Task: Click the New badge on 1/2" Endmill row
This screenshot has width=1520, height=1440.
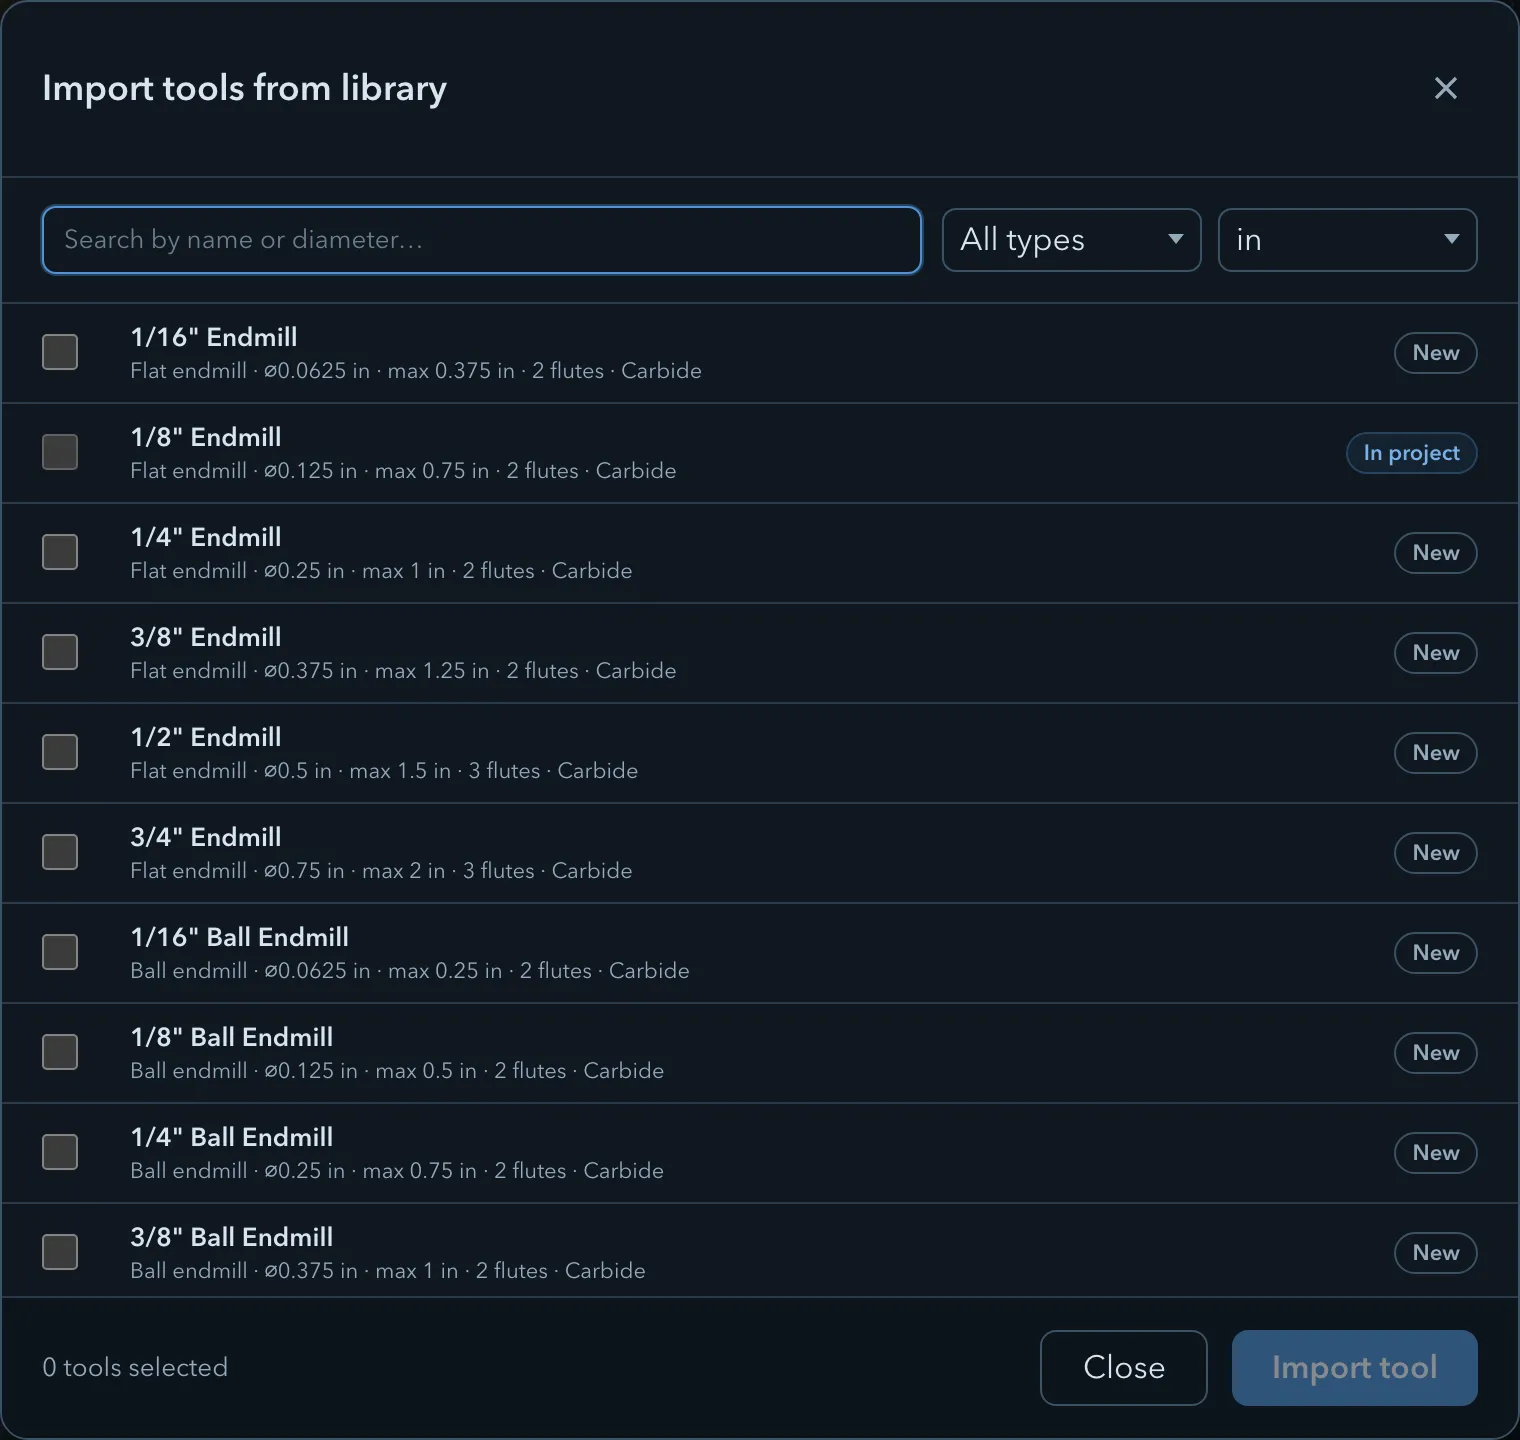Action: 1435,753
